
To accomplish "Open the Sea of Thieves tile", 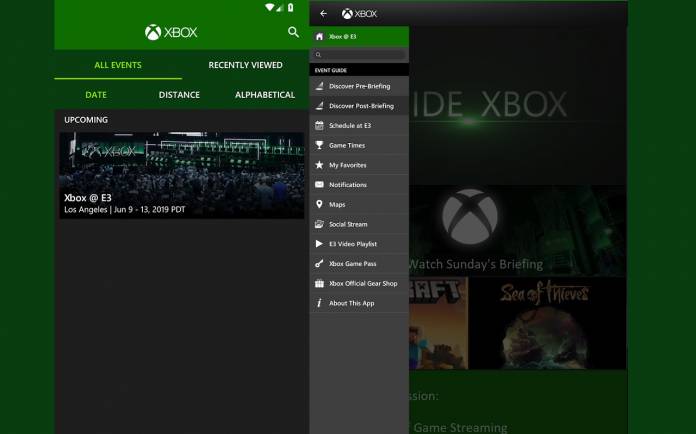I will coord(547,323).
